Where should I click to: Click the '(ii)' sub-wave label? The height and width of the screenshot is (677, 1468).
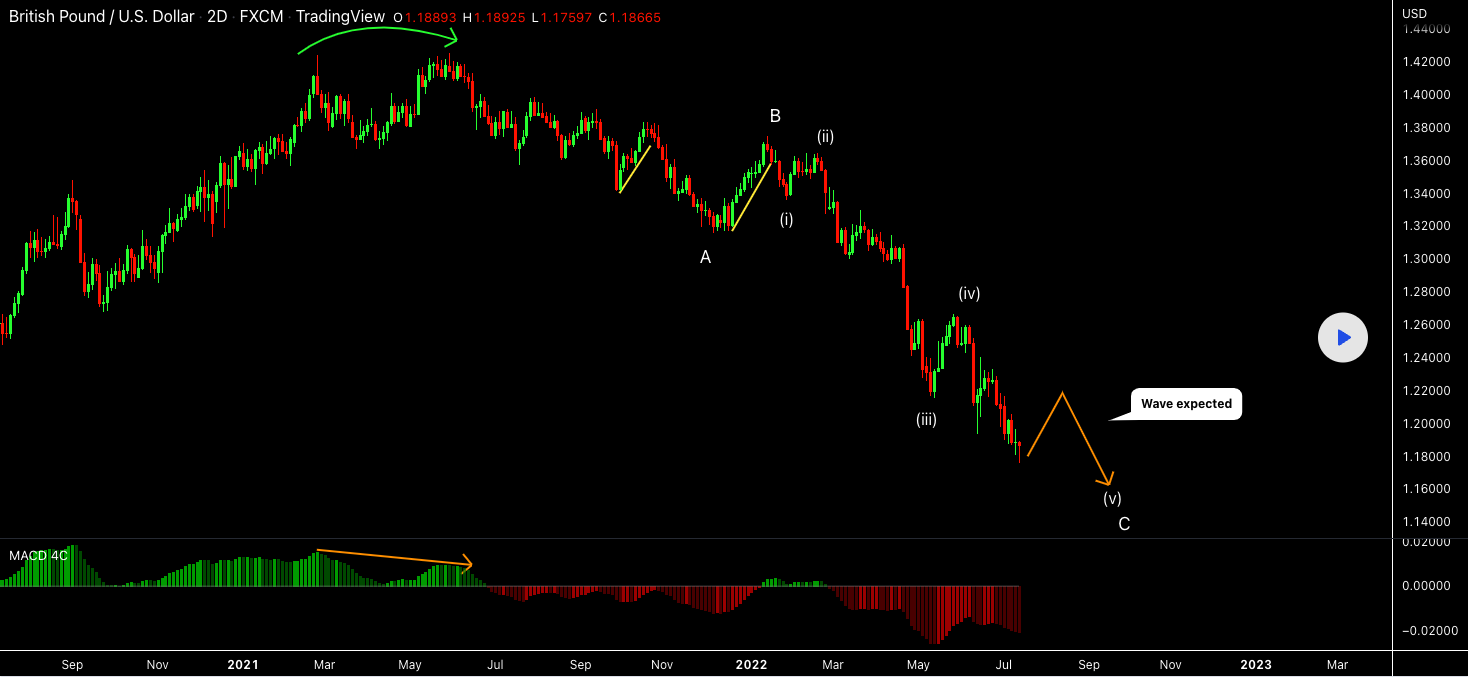pos(825,137)
